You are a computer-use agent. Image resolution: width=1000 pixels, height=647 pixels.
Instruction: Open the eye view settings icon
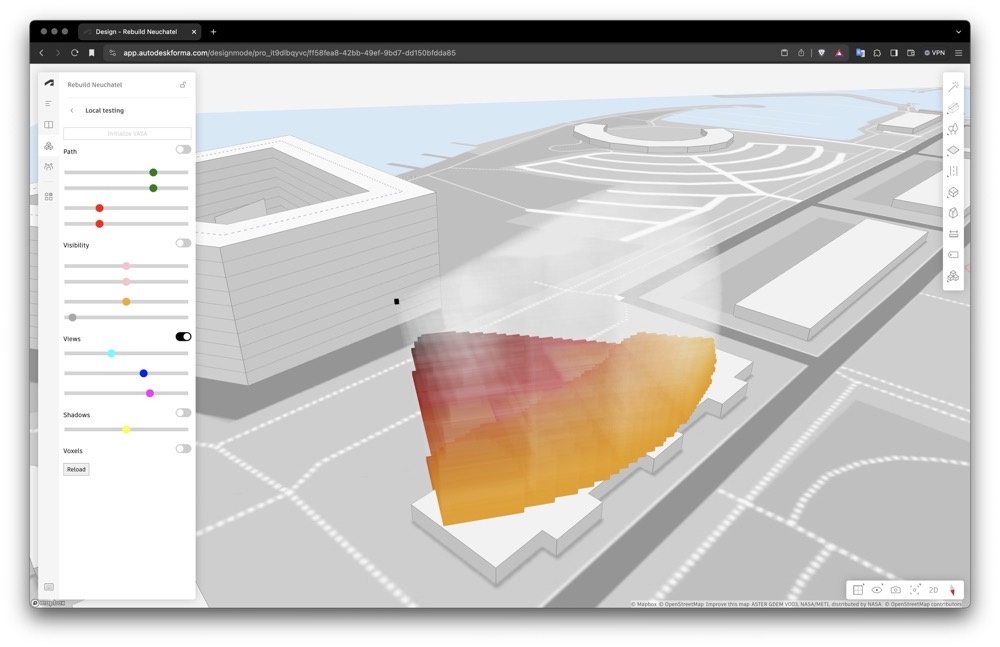pyautogui.click(x=876, y=590)
